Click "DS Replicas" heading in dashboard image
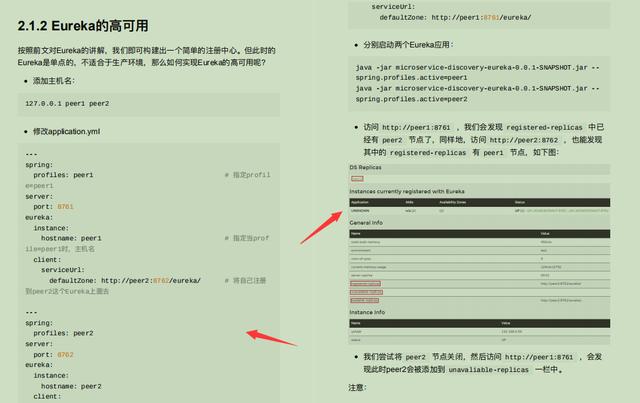Viewport: 640px width, 403px height. 365,167
